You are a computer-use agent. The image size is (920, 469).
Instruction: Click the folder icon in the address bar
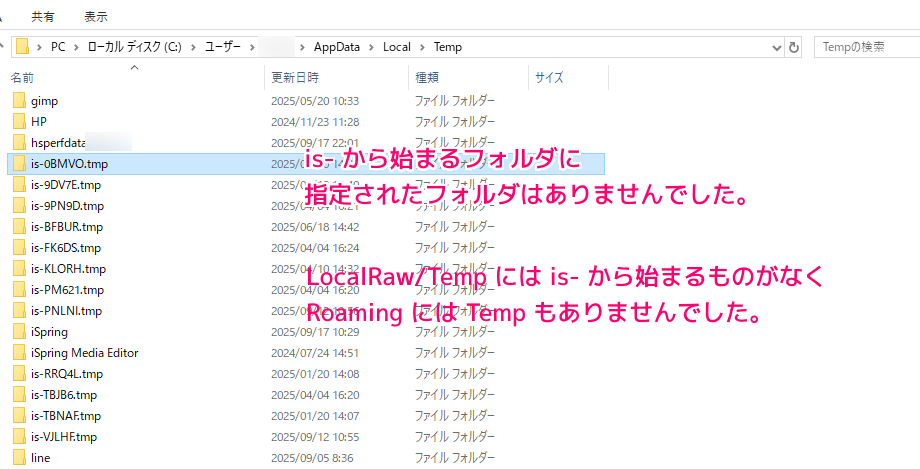pyautogui.click(x=22, y=47)
